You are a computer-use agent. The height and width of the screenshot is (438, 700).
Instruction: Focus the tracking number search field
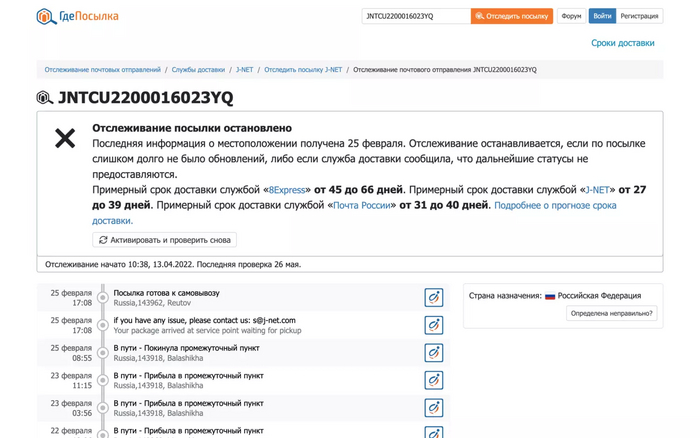pos(415,16)
